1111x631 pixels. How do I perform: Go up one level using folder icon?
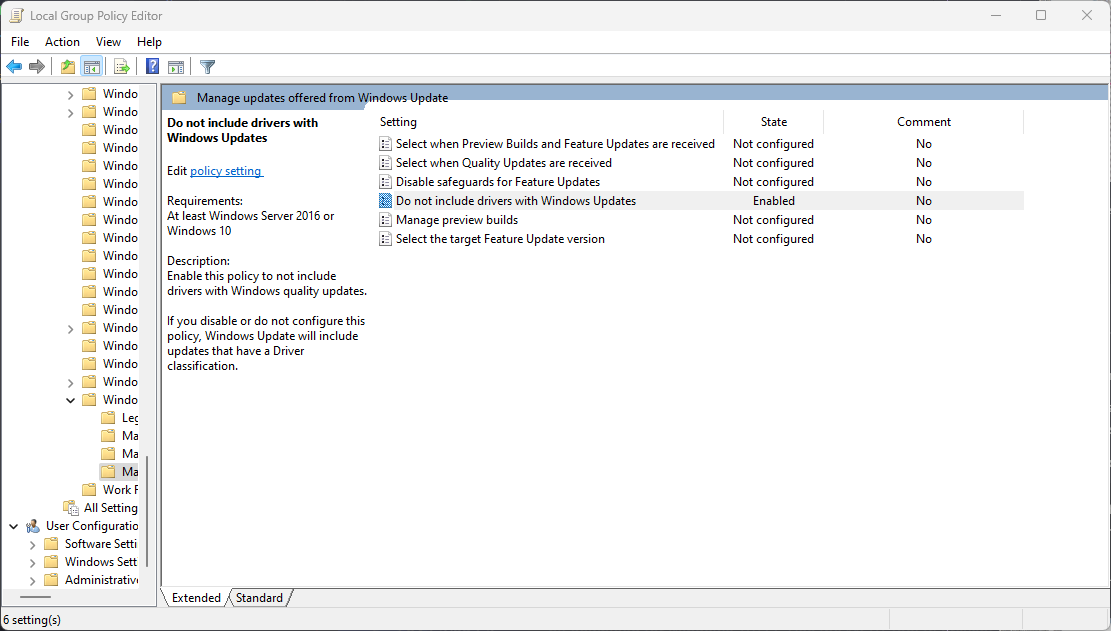(67, 67)
